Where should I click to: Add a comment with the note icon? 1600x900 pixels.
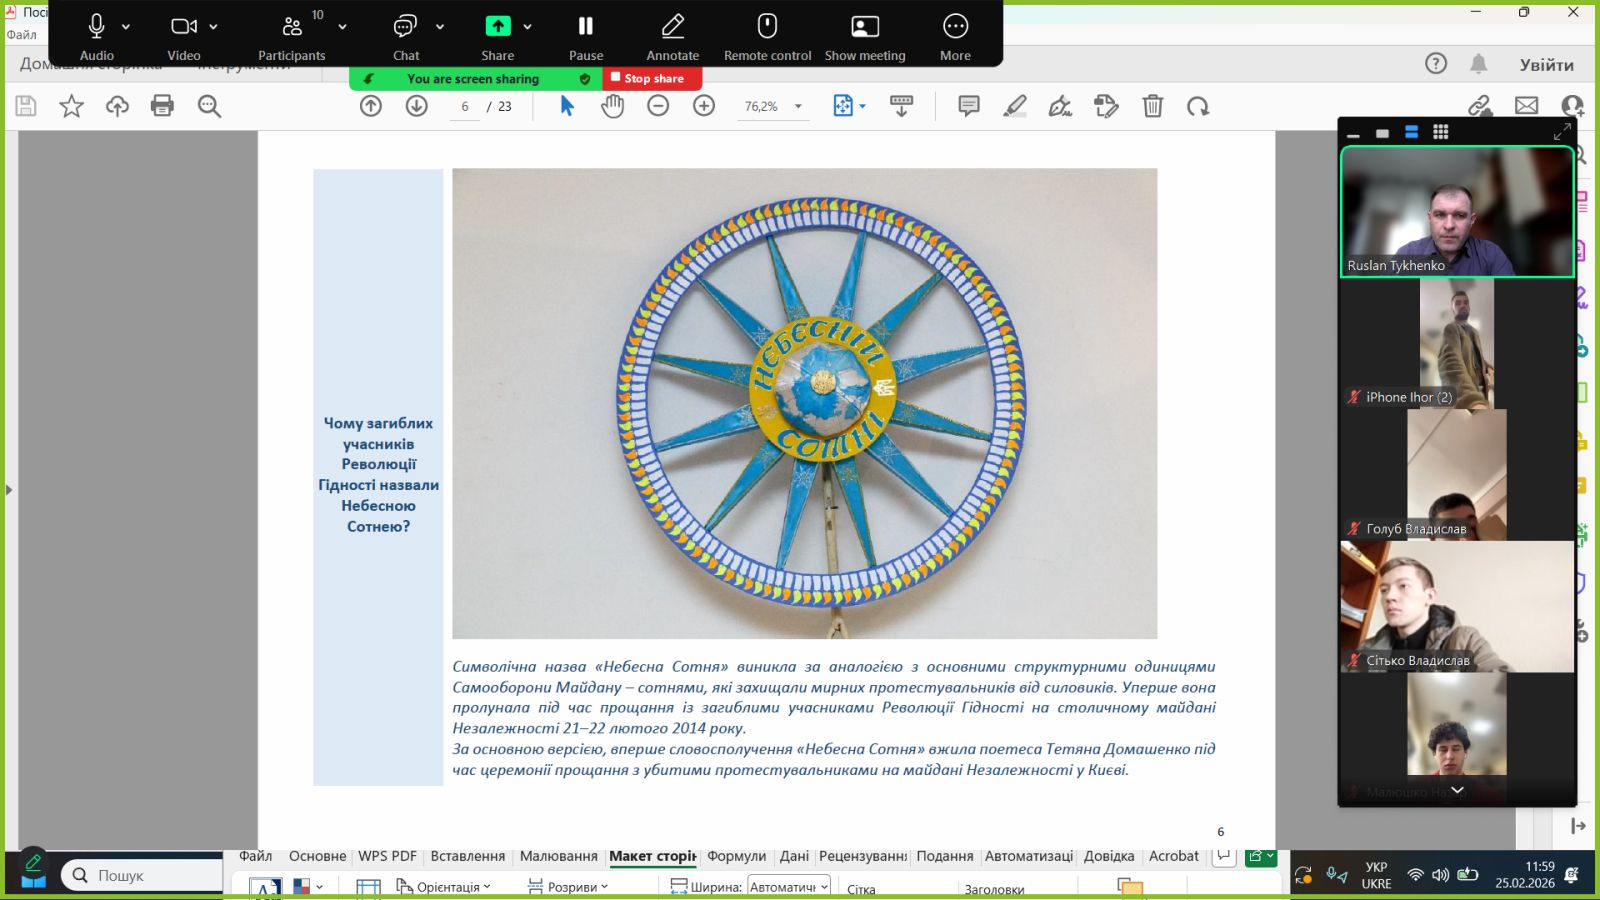point(969,106)
